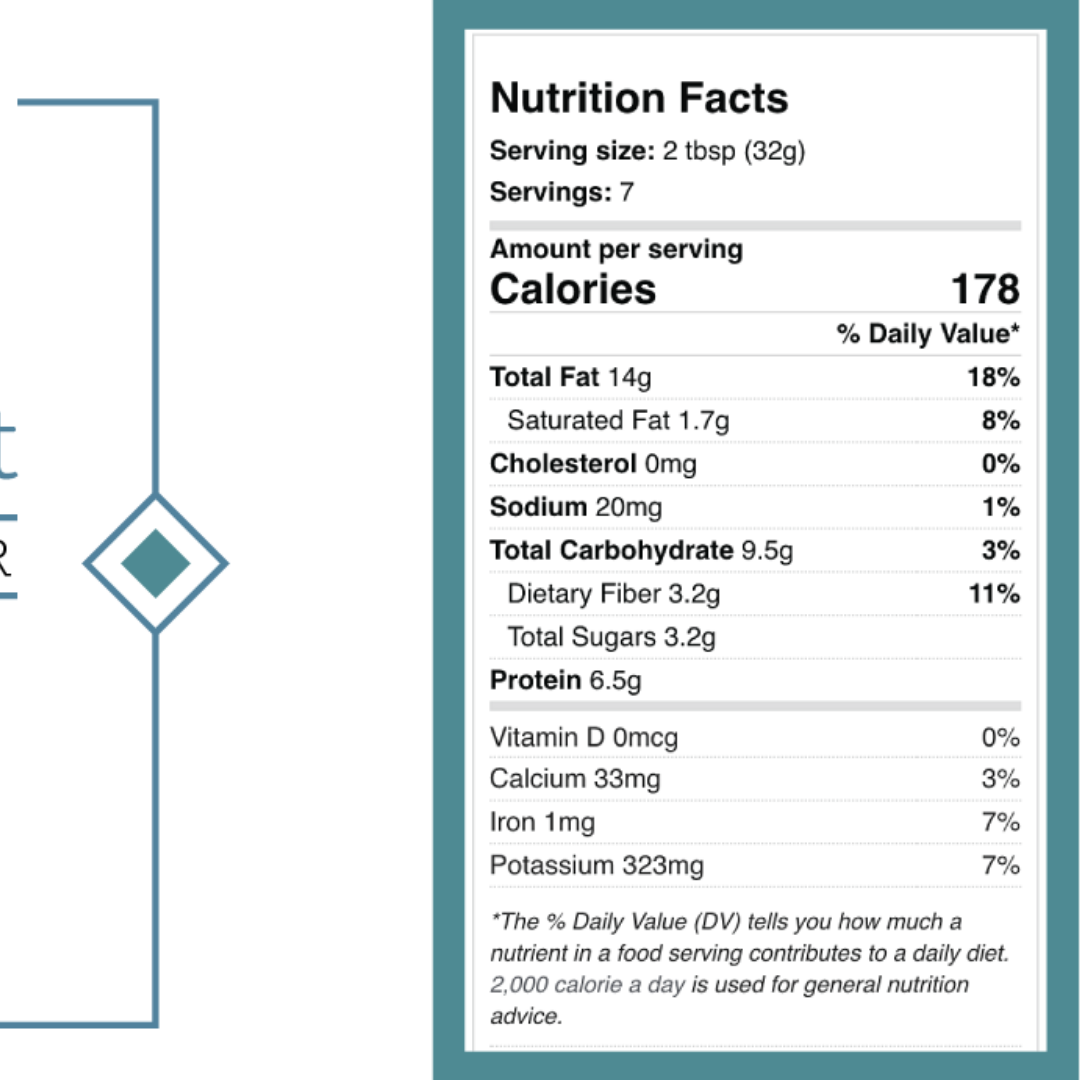Click the % Daily Value* column header

coord(928,334)
